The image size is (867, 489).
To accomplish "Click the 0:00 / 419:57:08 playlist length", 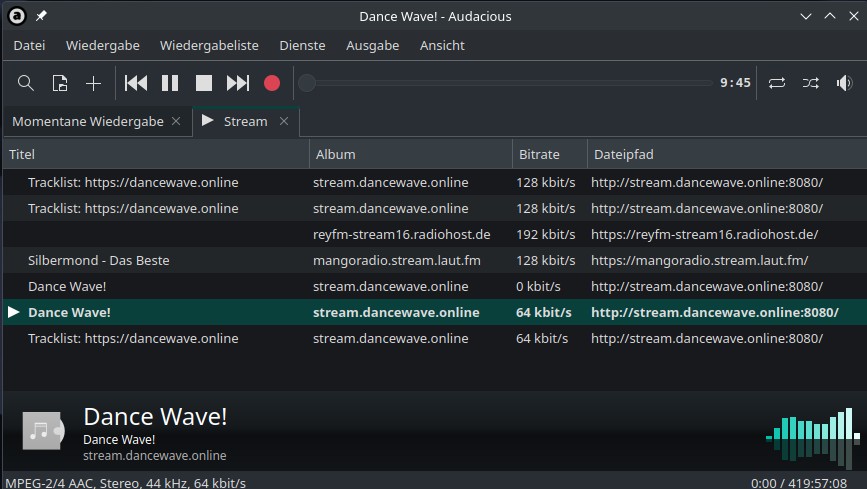I will [x=799, y=483].
